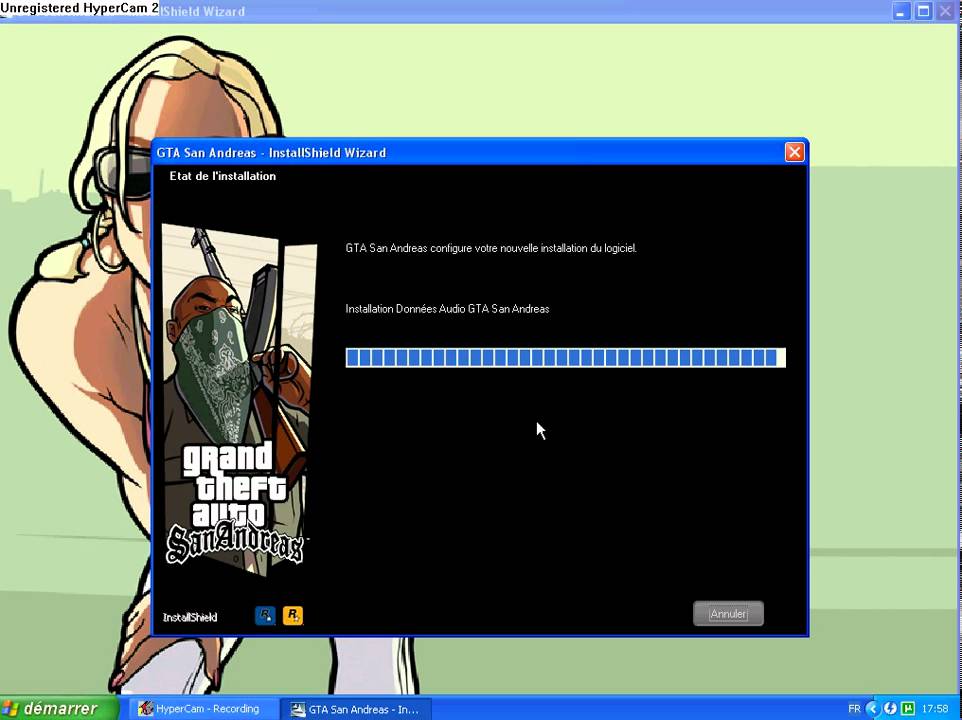Maximize the background InstallShield Wizard window

[923, 11]
